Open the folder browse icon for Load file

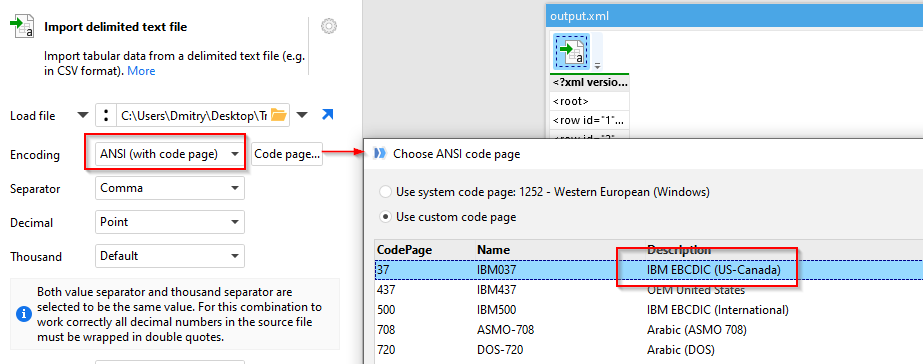click(278, 115)
